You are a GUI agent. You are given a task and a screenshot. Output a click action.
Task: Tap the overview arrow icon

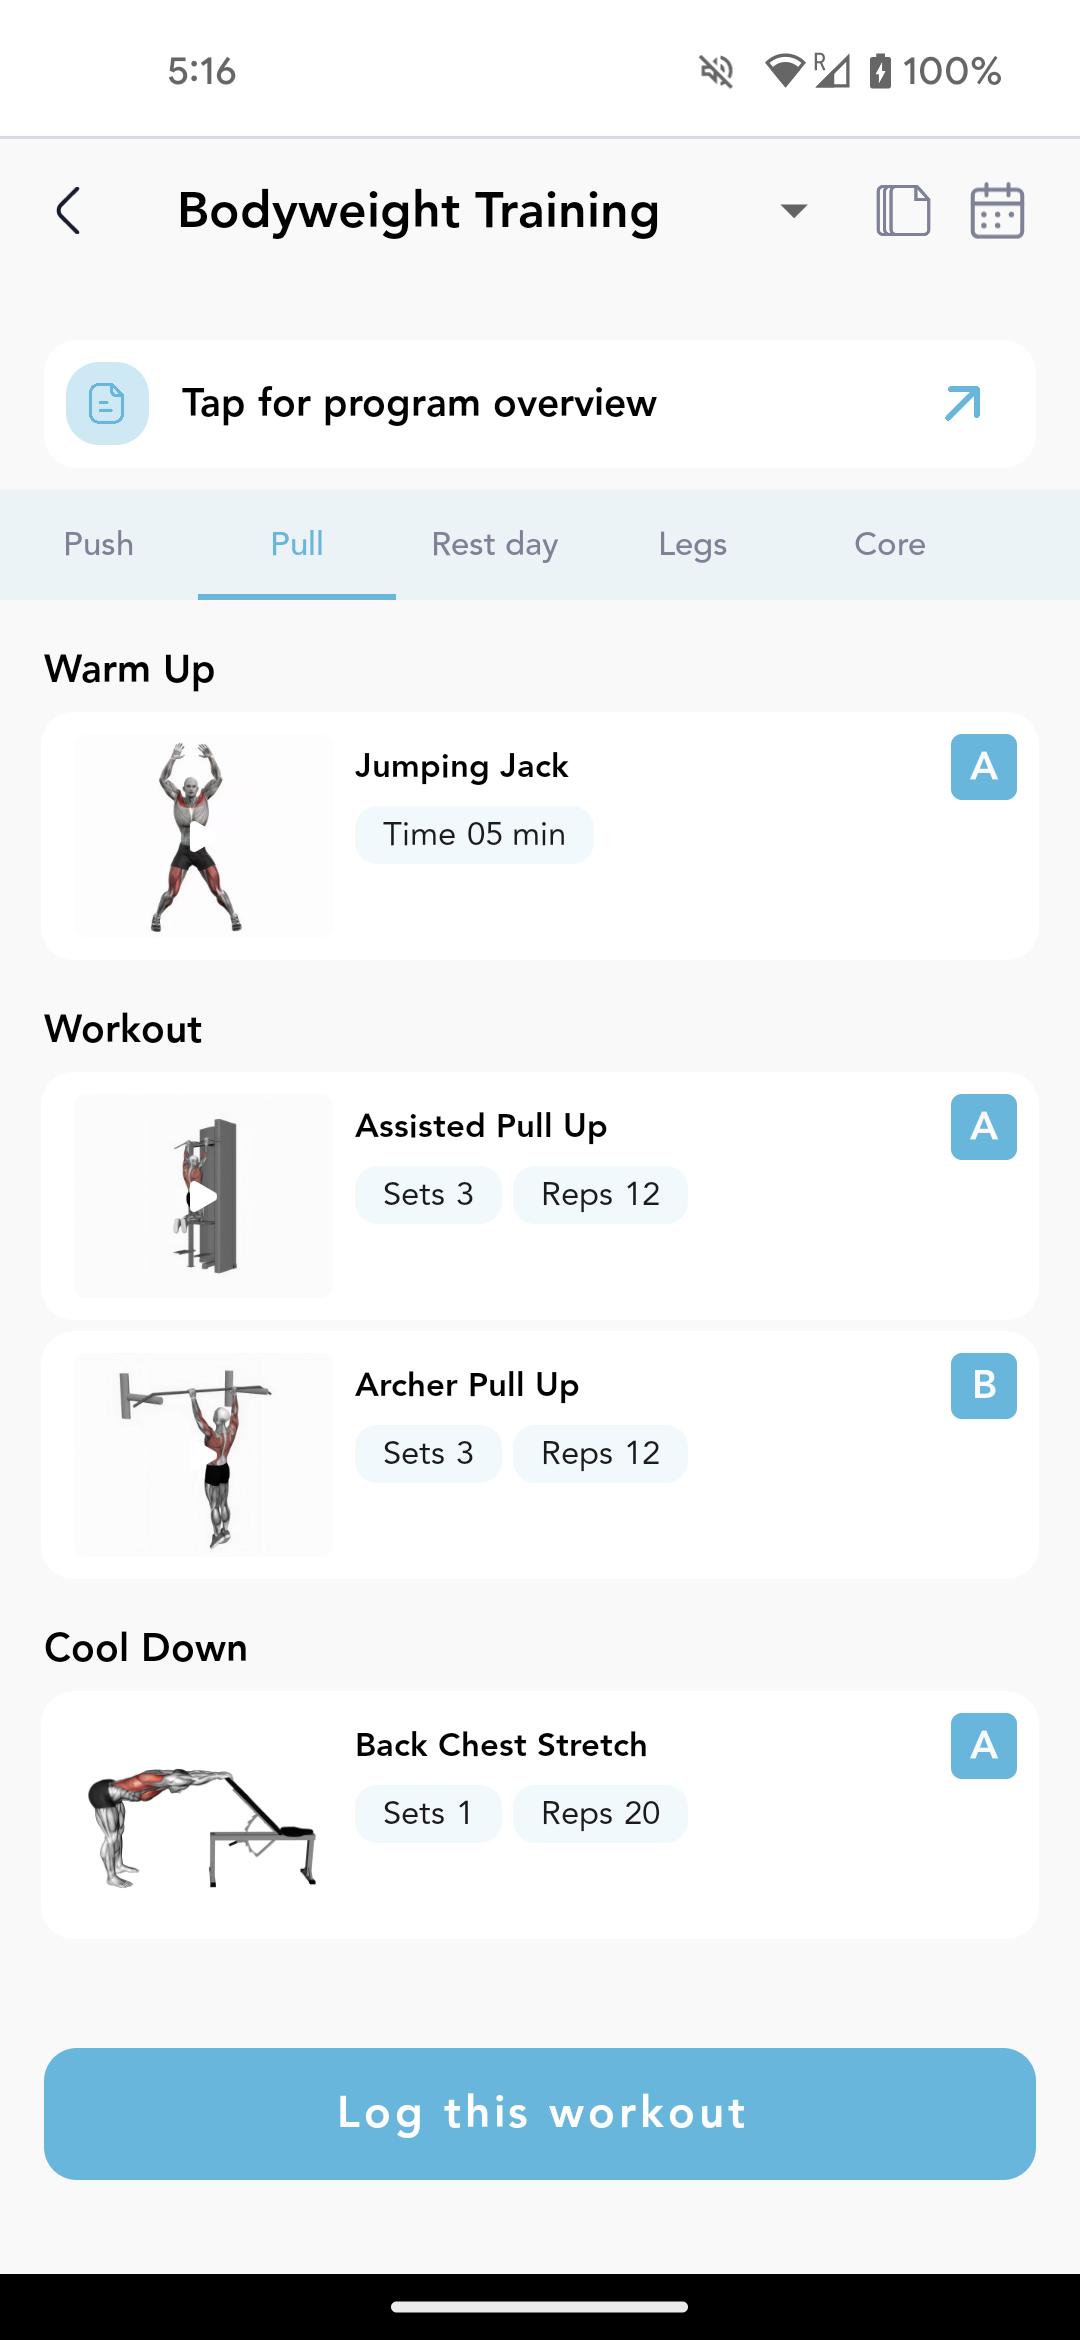point(963,404)
